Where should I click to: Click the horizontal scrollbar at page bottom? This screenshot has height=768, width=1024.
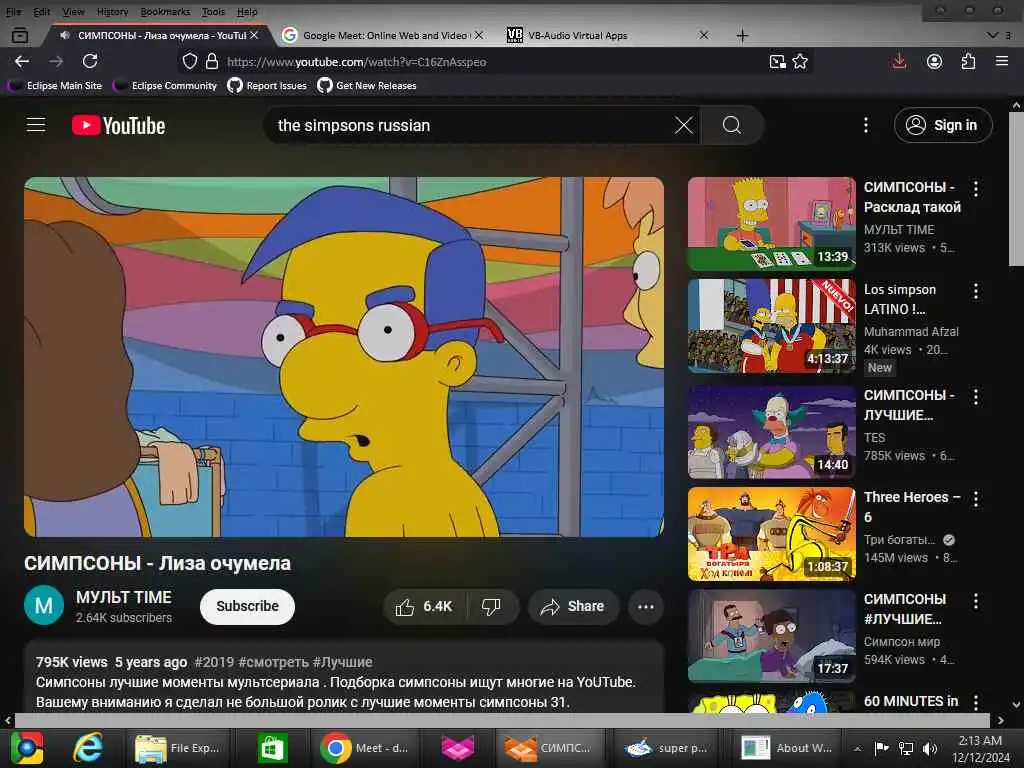pyautogui.click(x=503, y=720)
